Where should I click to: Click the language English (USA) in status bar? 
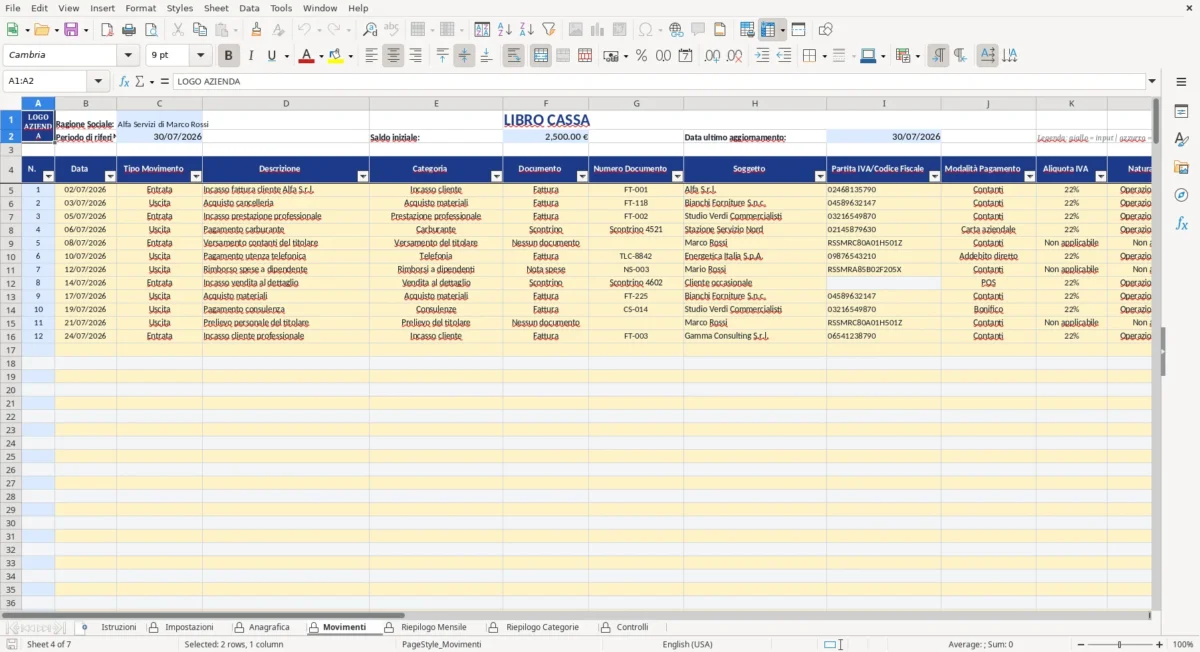point(688,644)
